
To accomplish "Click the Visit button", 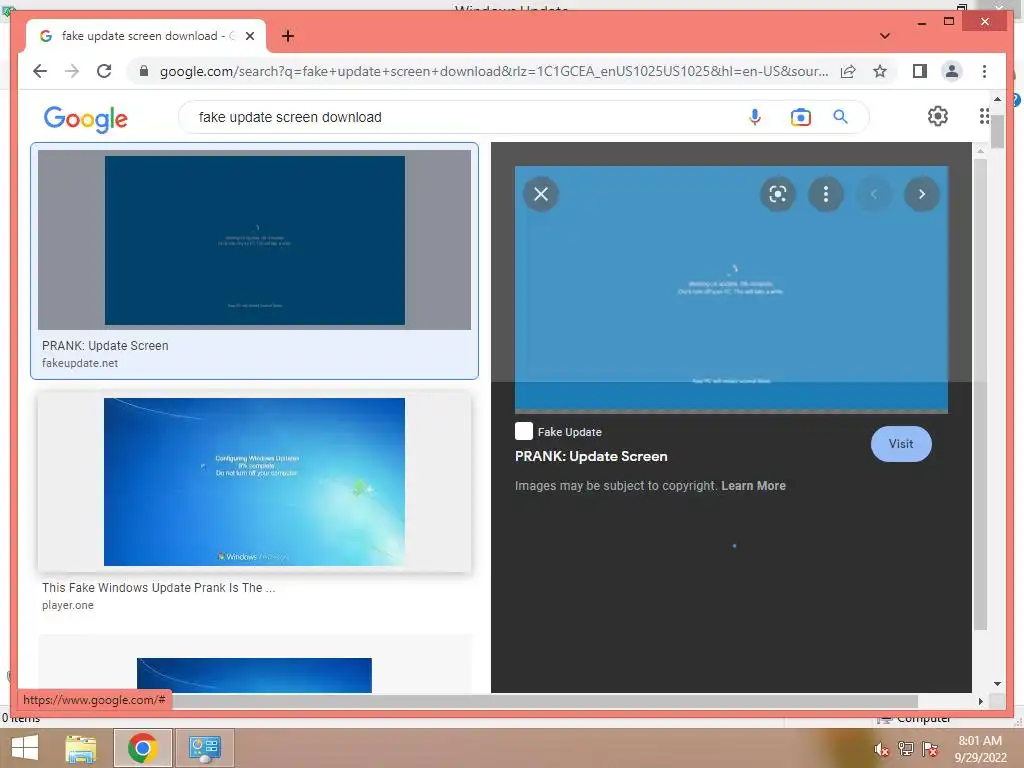I will point(901,444).
